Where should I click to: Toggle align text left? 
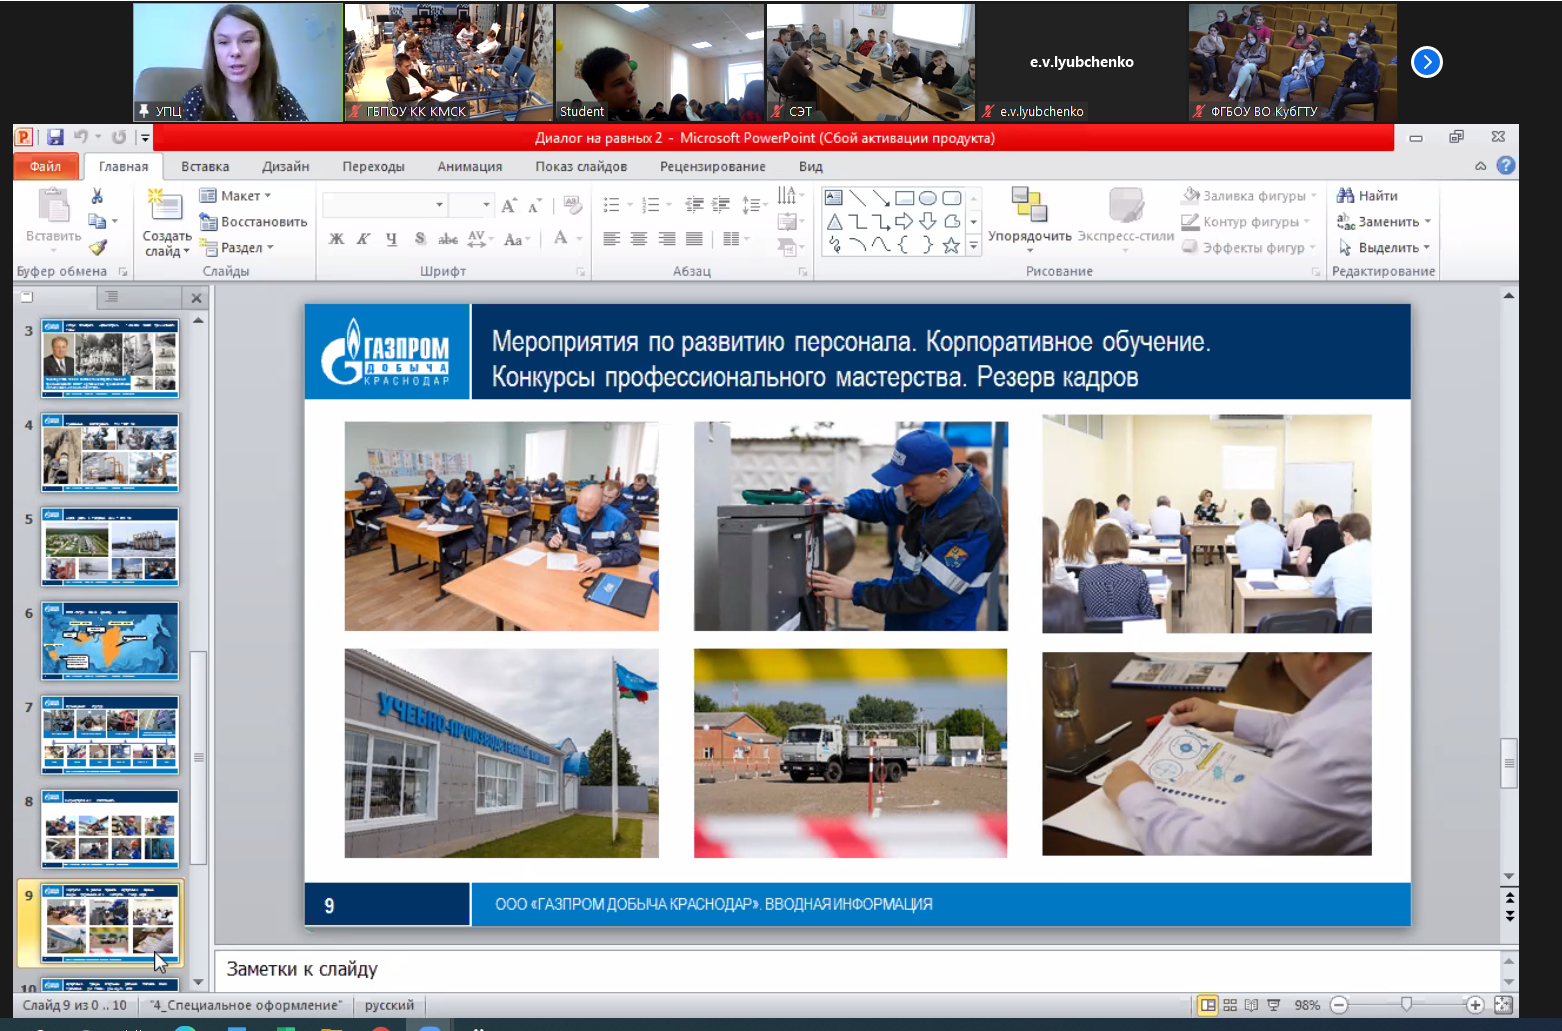(612, 238)
